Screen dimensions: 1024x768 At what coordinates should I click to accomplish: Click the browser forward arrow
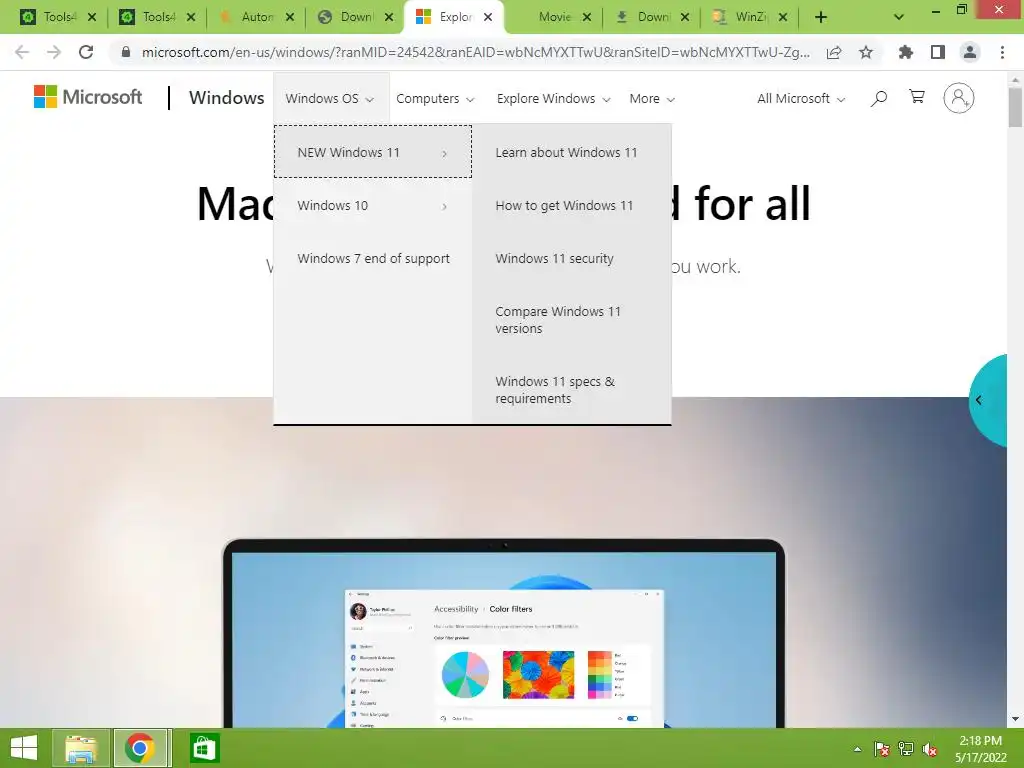tap(54, 52)
